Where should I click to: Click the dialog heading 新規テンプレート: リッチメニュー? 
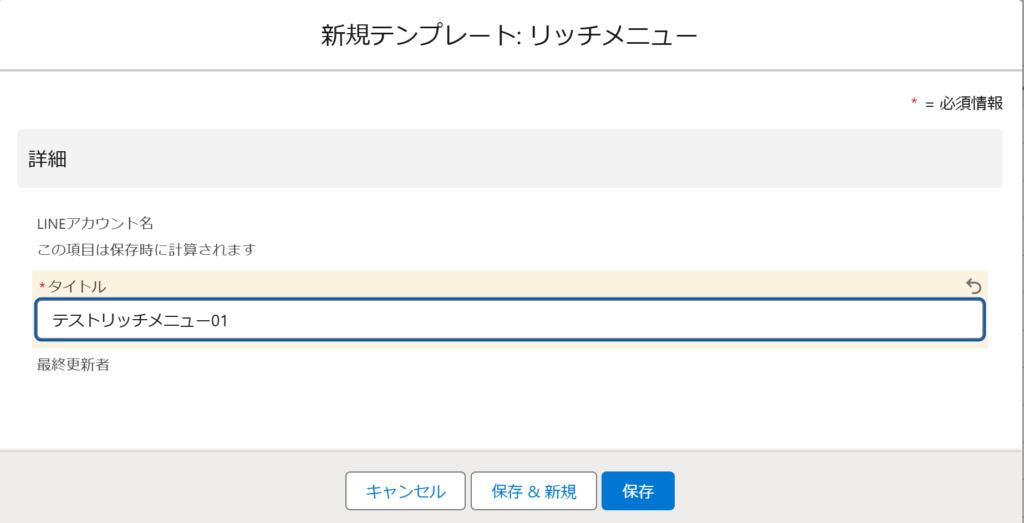tap(509, 36)
